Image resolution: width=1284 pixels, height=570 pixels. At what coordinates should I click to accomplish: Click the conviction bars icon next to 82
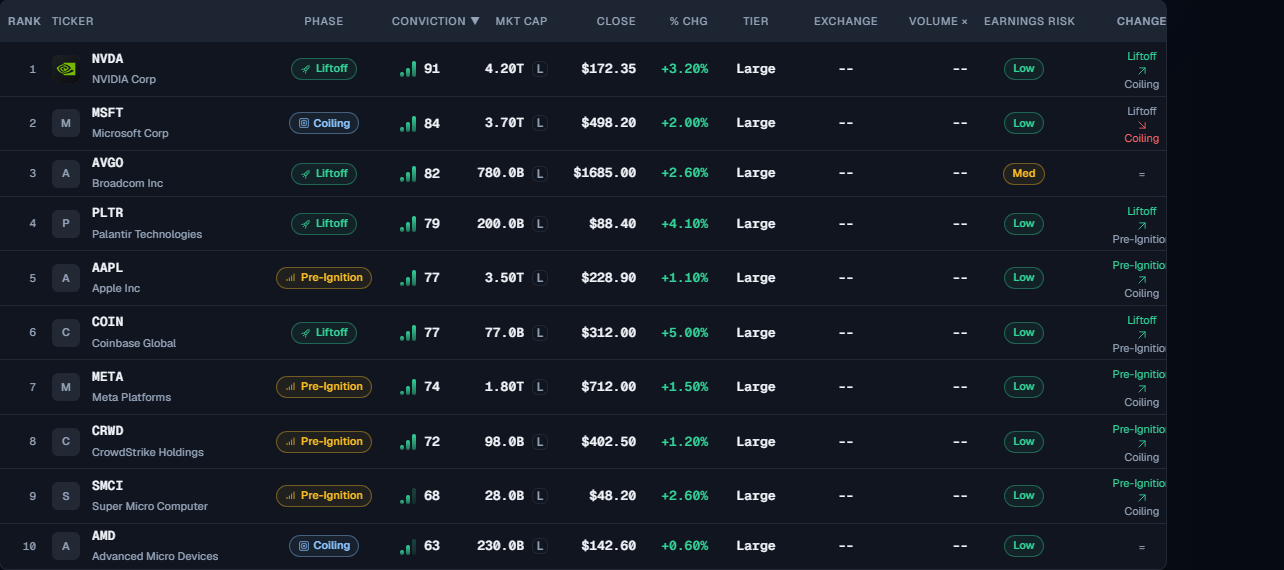pos(408,173)
